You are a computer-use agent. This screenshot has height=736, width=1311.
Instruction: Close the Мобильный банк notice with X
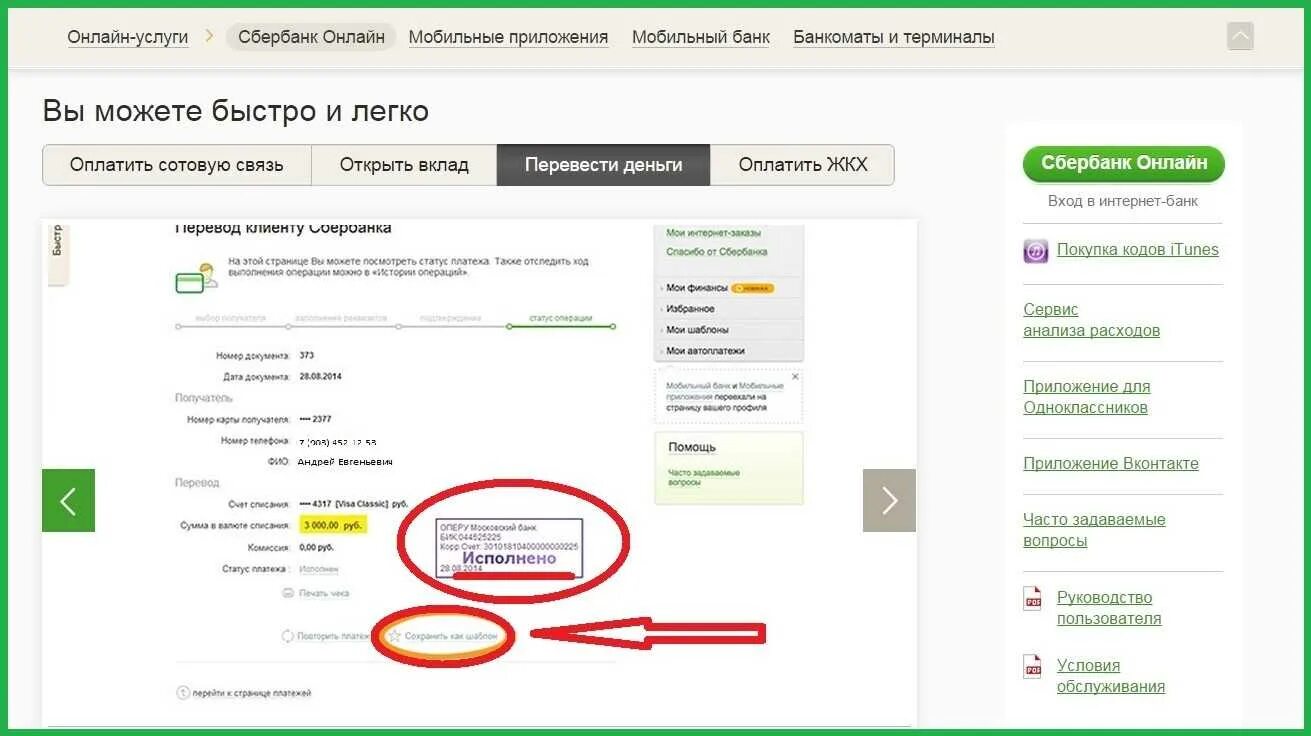[x=795, y=377]
